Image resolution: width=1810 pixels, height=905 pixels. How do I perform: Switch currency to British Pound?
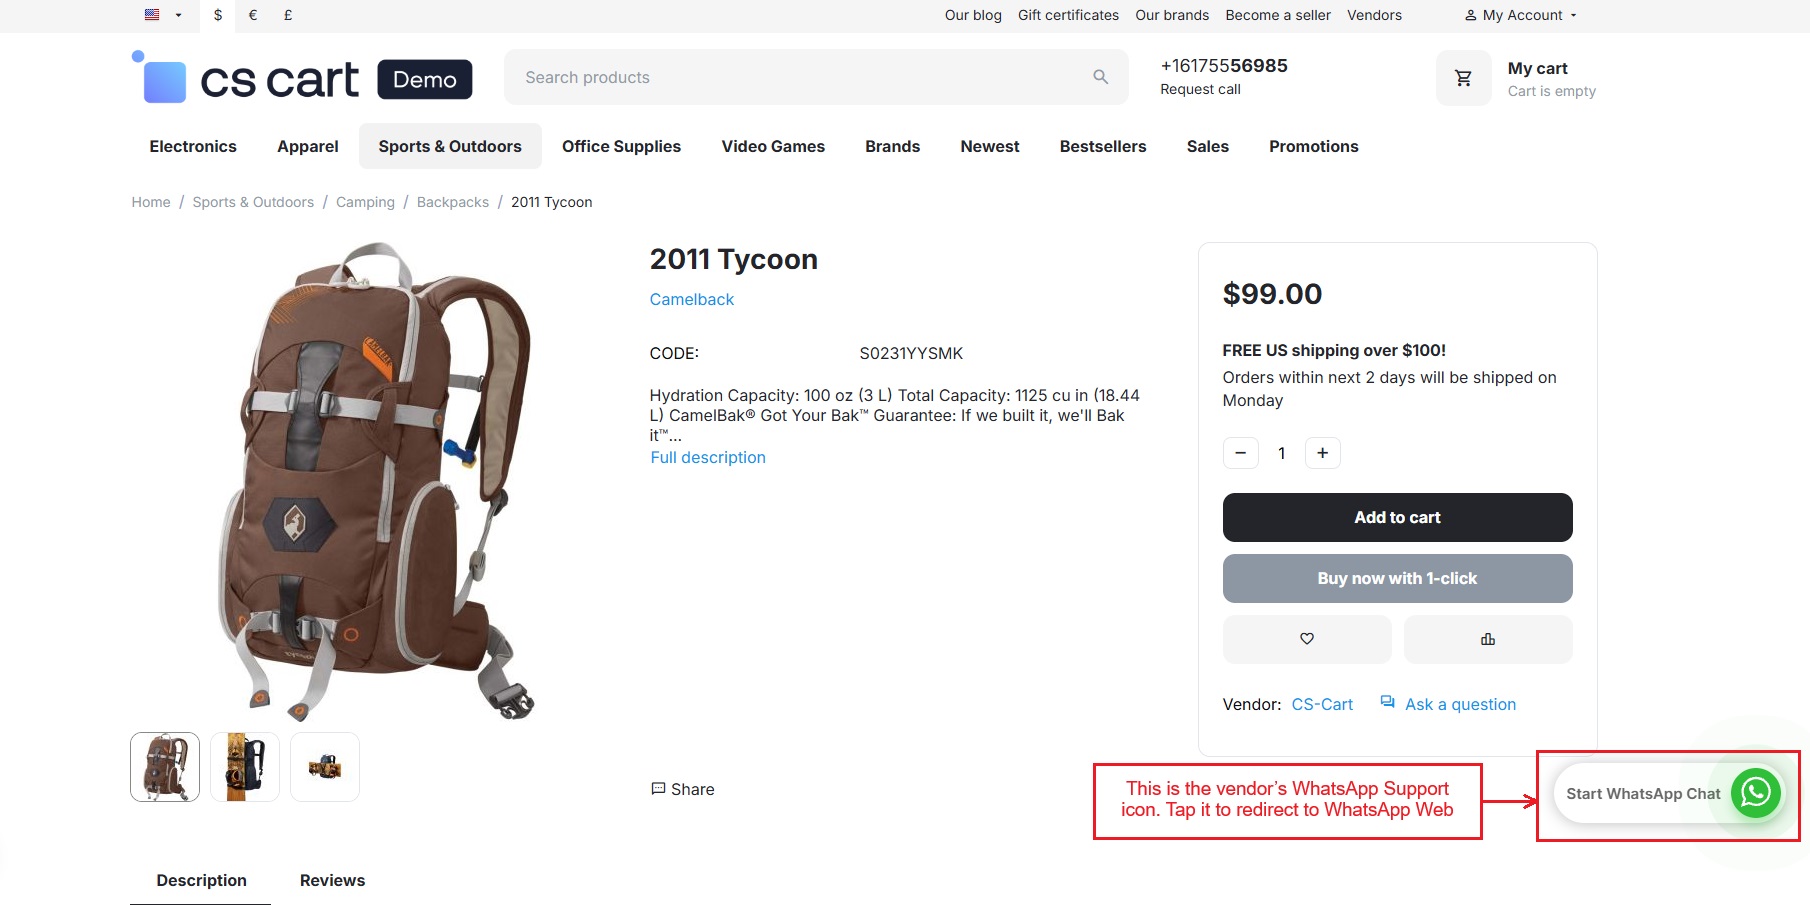[x=288, y=15]
